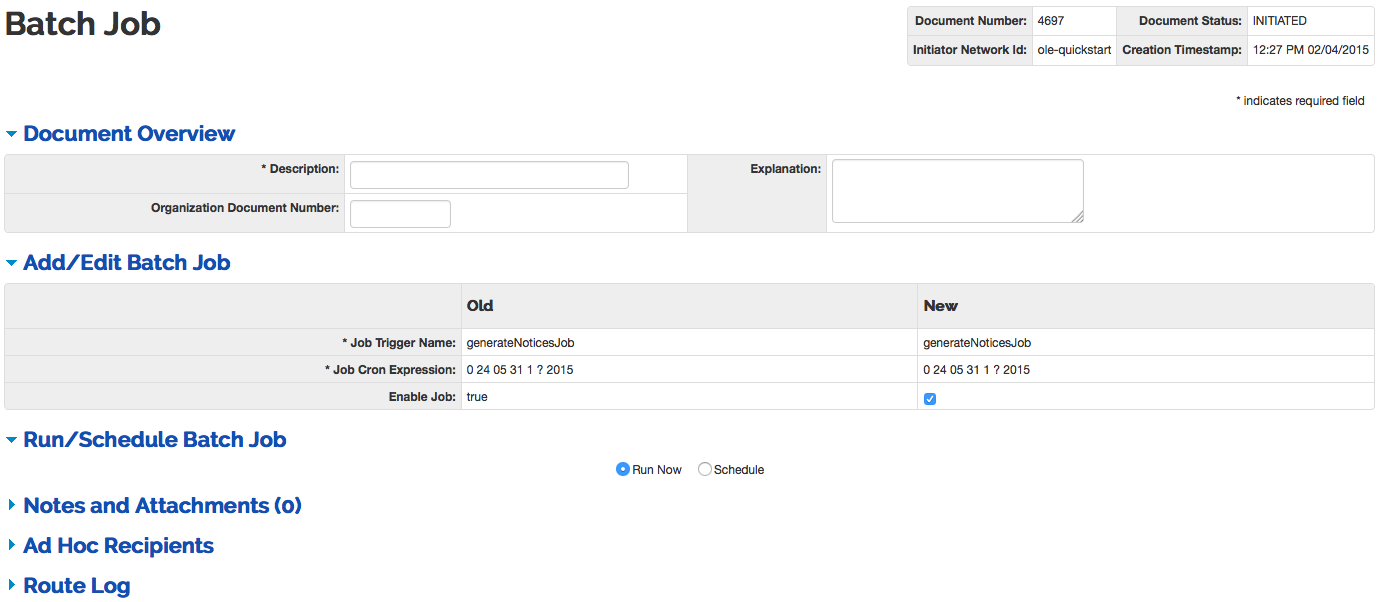Click the arrow icon beside Run/Schedule Batch Job

coord(12,440)
